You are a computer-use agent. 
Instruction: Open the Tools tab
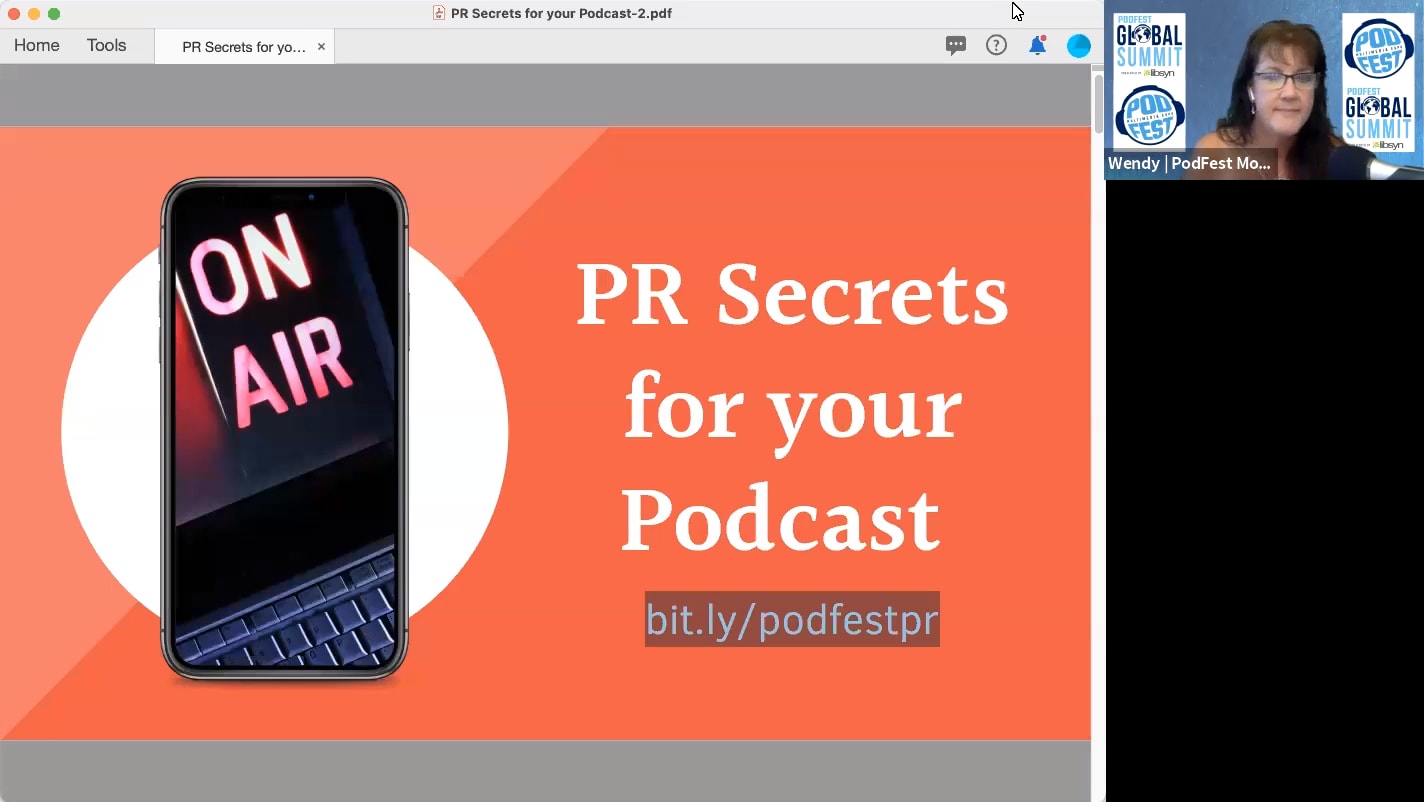[107, 45]
